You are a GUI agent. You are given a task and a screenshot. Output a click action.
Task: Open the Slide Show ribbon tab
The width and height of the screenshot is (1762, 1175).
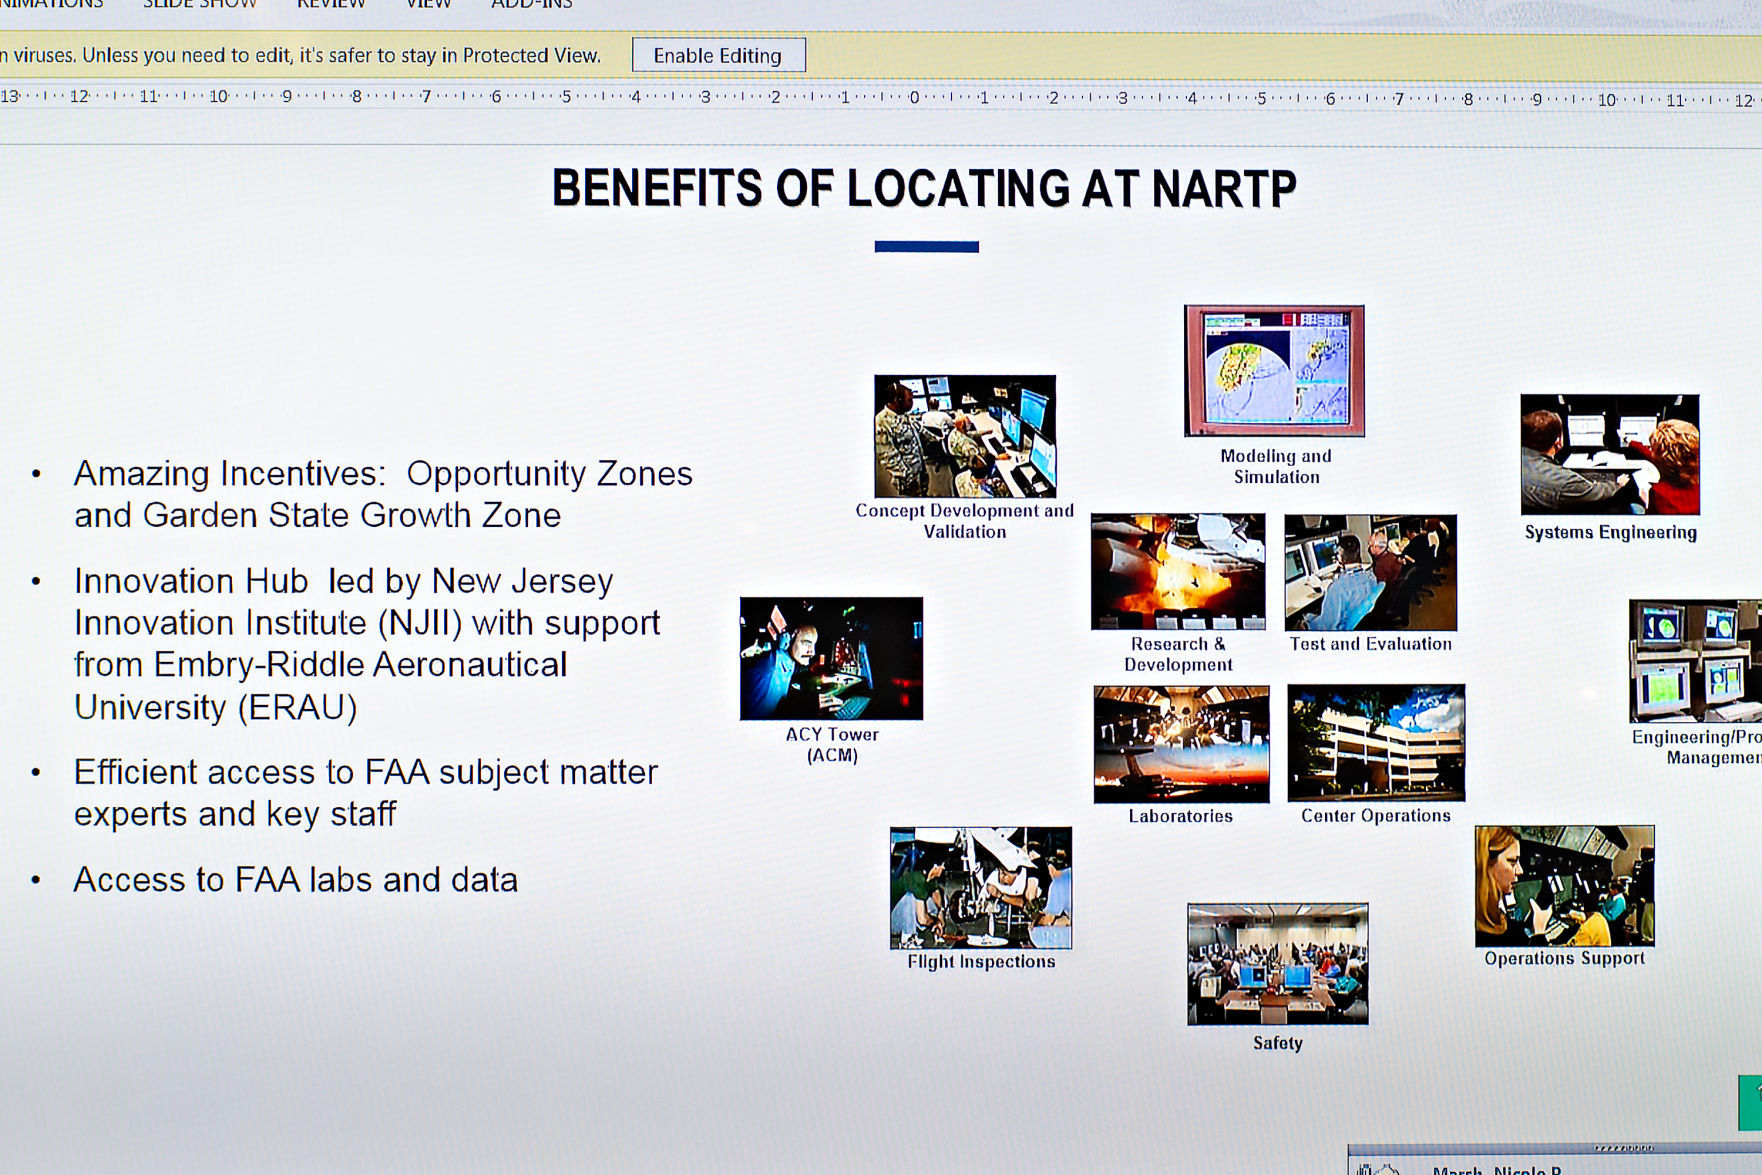[200, 4]
